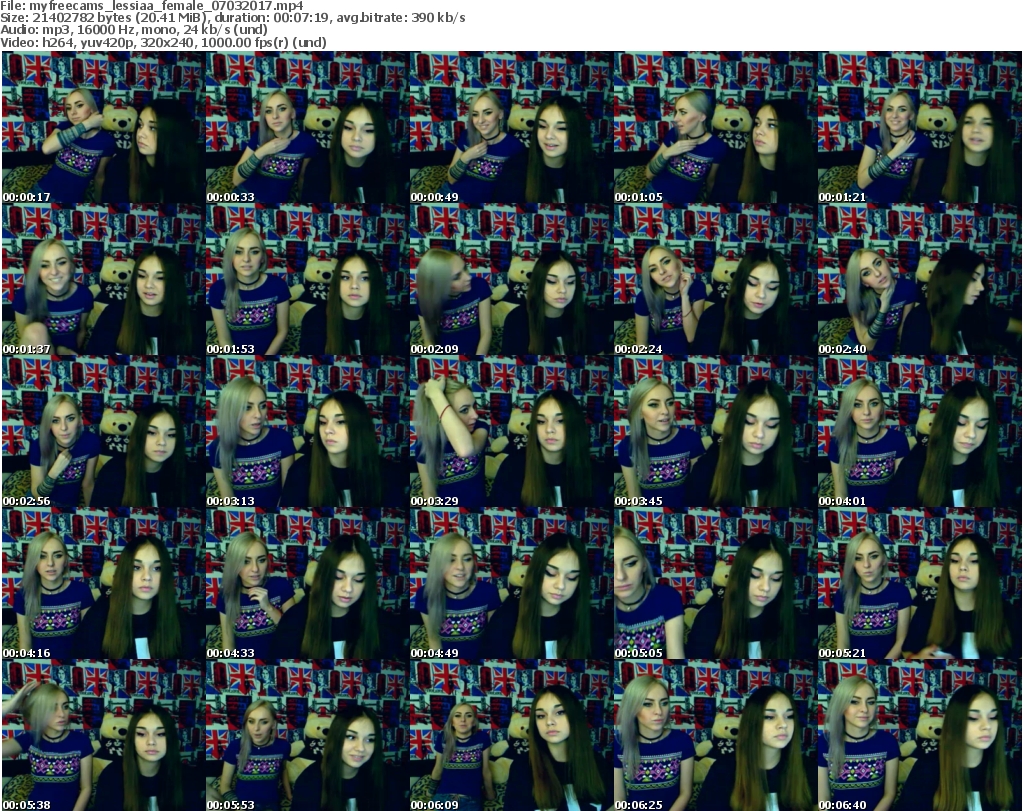Click the file name ending in 07032017.mp4
1024x811 pixels.
[166, 6]
